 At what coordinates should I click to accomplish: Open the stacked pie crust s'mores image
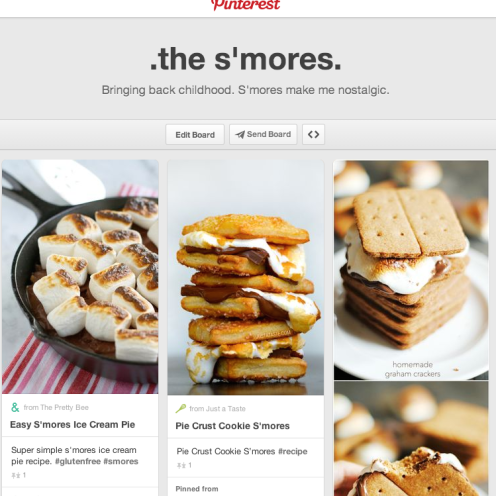(246, 277)
